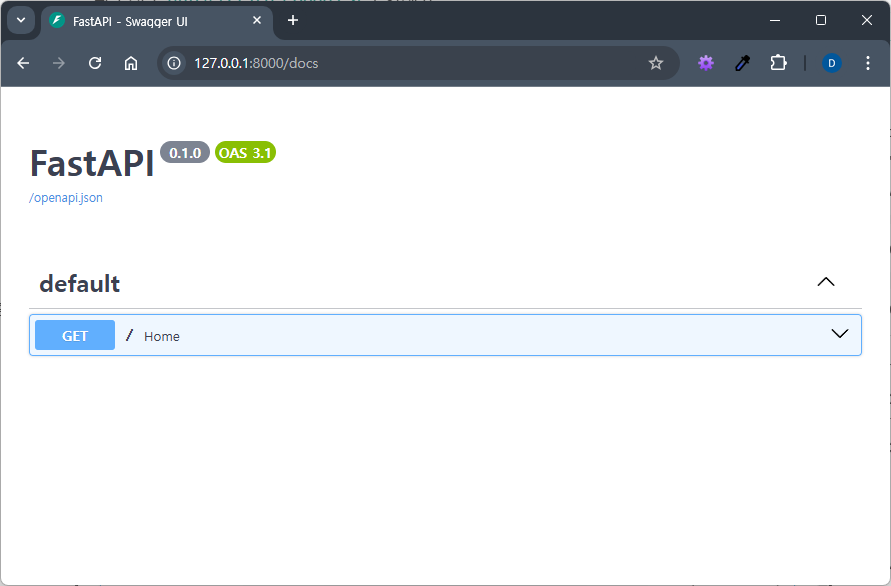
Task: Click the forward navigation arrow
Action: (x=59, y=63)
